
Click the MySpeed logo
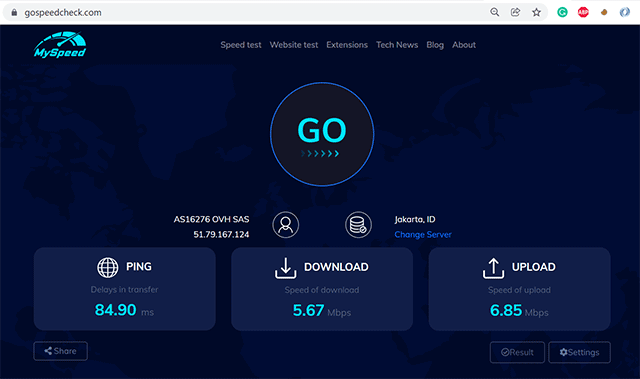coord(60,45)
